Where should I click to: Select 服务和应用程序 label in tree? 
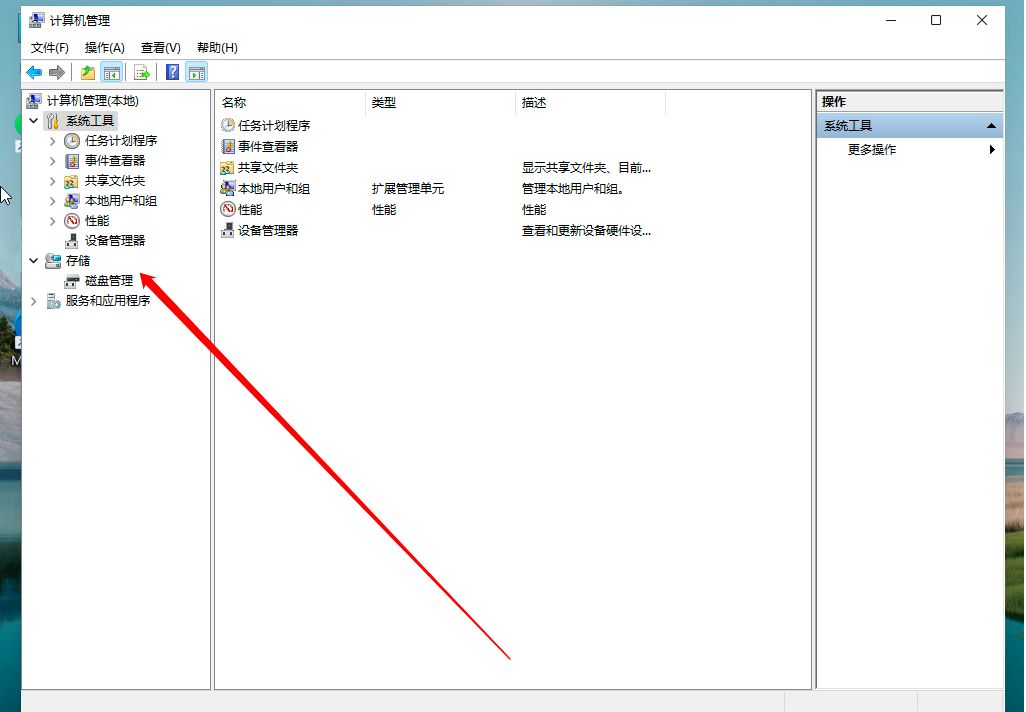tap(108, 301)
